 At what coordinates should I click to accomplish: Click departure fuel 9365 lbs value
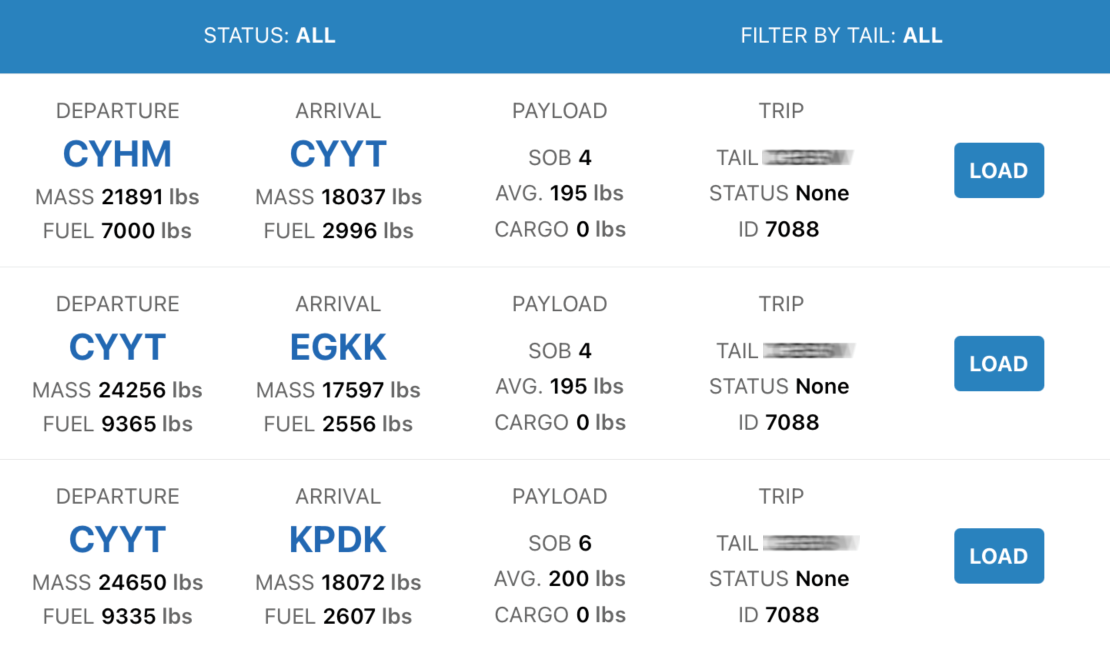pyautogui.click(x=118, y=424)
